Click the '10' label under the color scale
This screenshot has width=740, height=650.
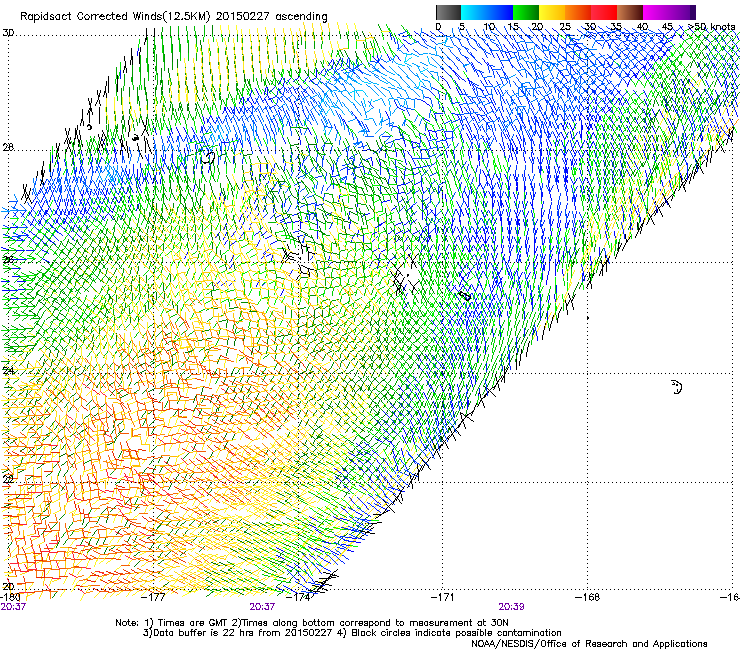pyautogui.click(x=489, y=27)
